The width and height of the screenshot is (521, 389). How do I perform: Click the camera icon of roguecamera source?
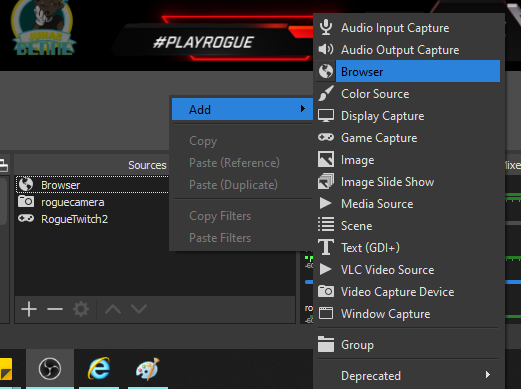coord(26,202)
